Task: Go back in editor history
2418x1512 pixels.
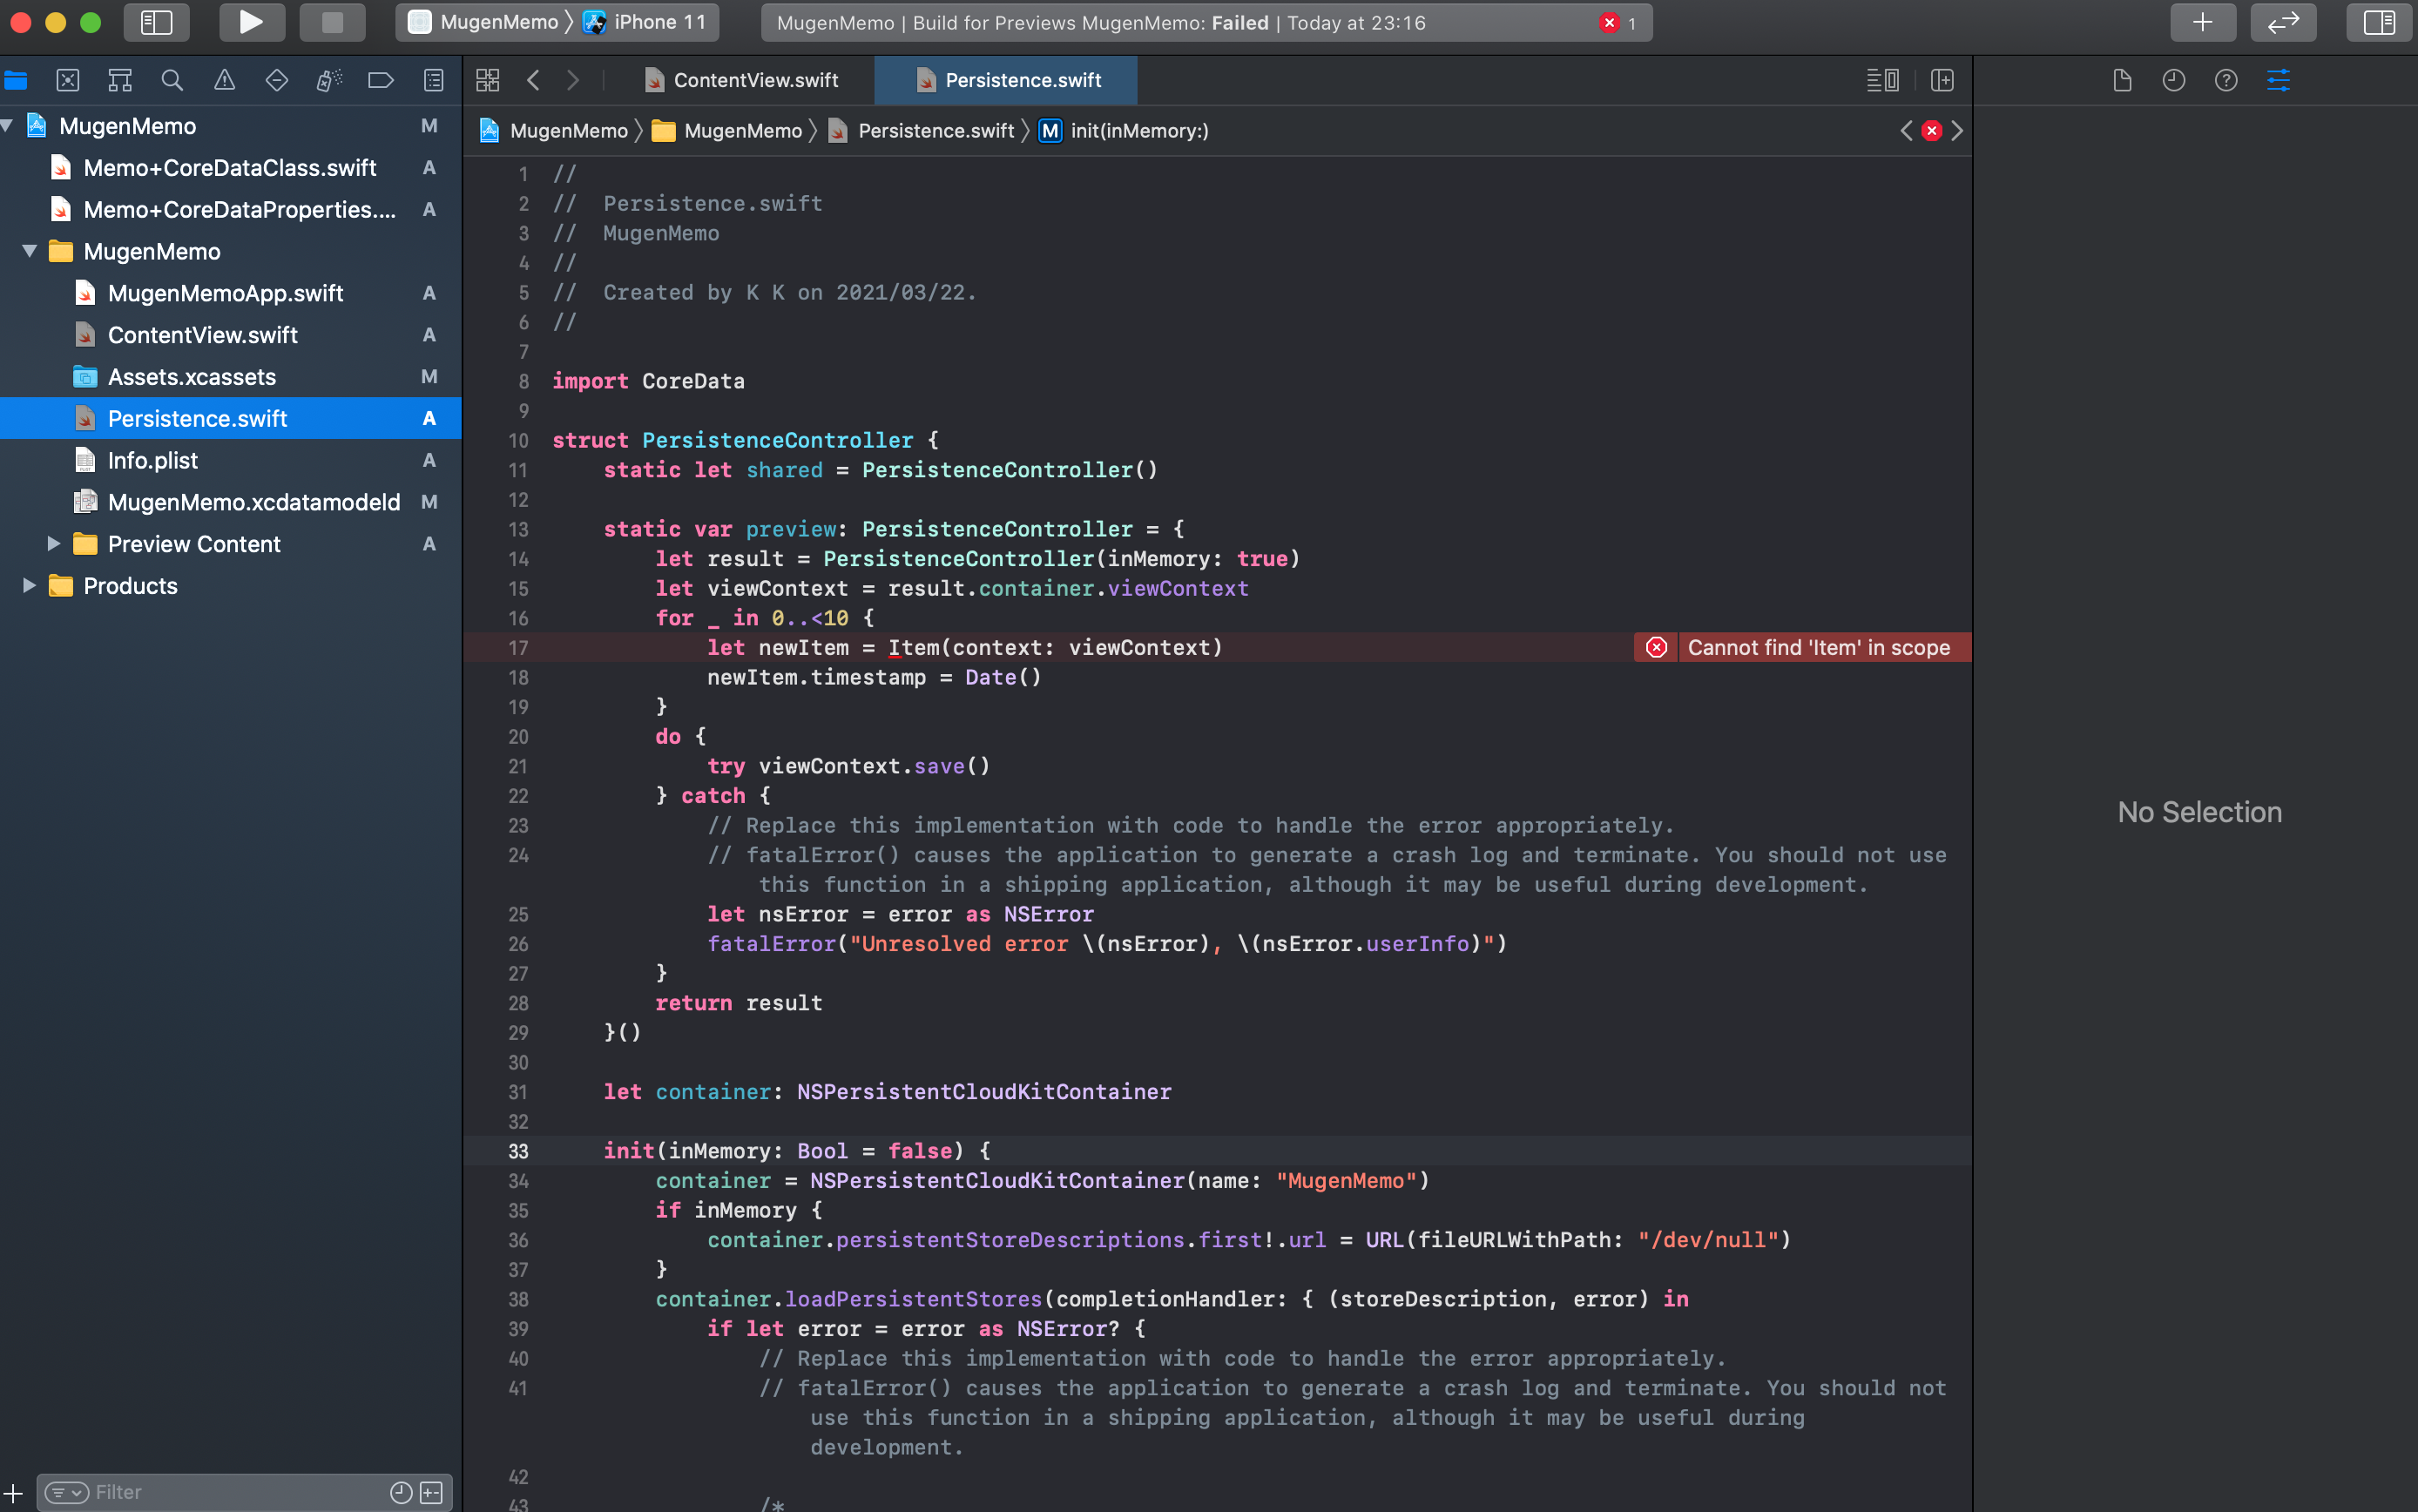Action: (x=534, y=80)
